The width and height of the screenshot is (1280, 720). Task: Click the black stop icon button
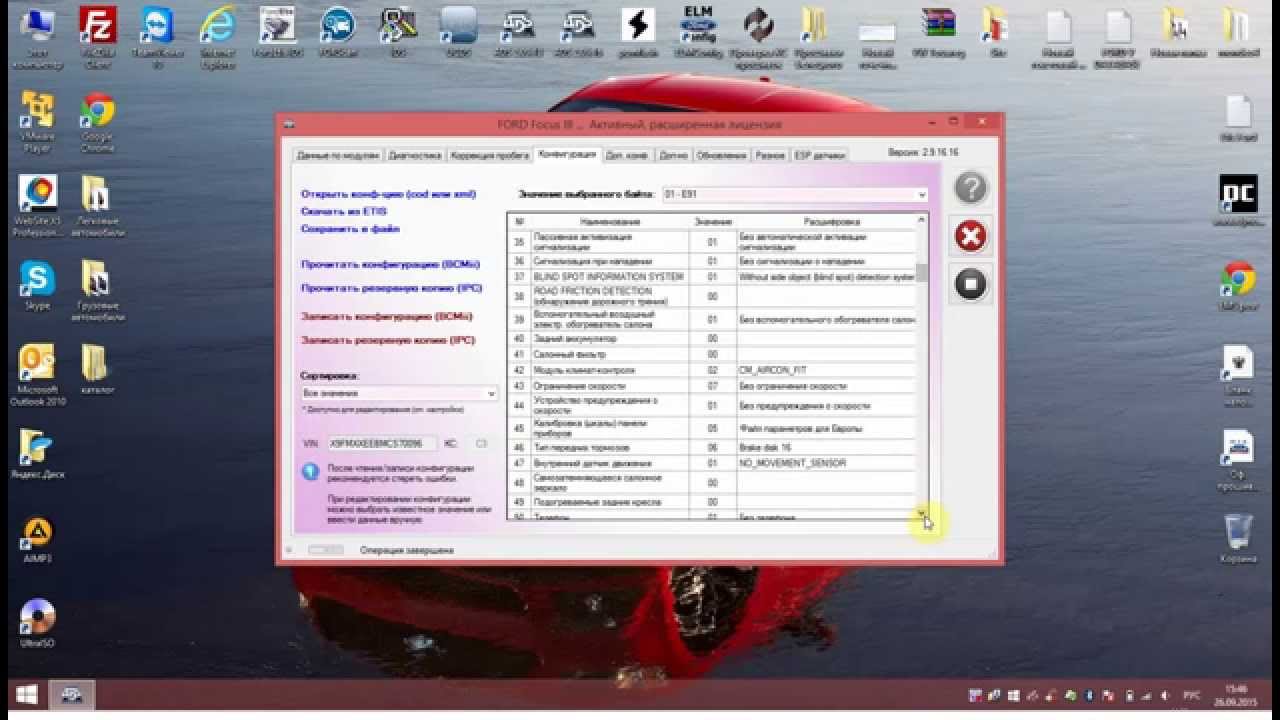tap(970, 284)
